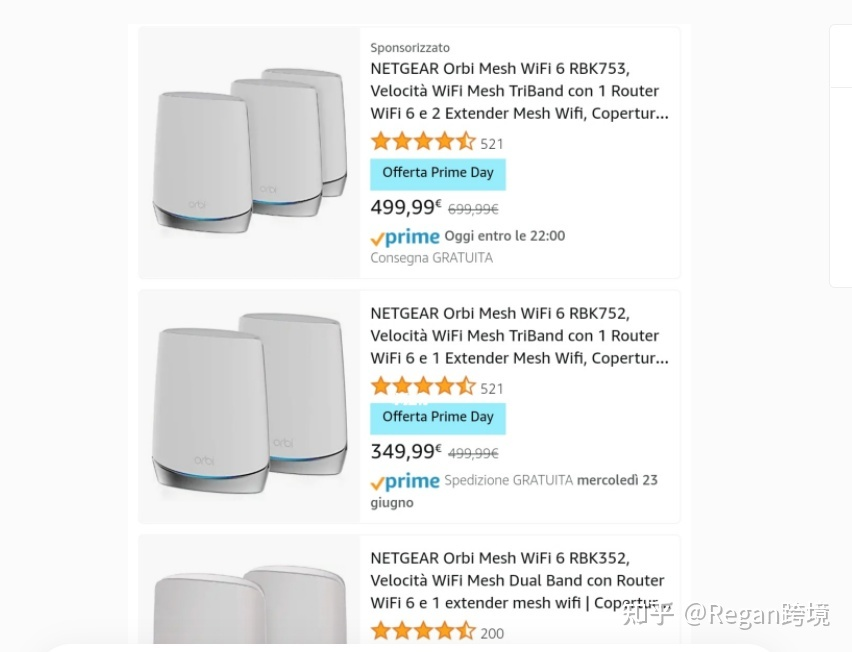Click the star rating of RBK752

(x=422, y=387)
